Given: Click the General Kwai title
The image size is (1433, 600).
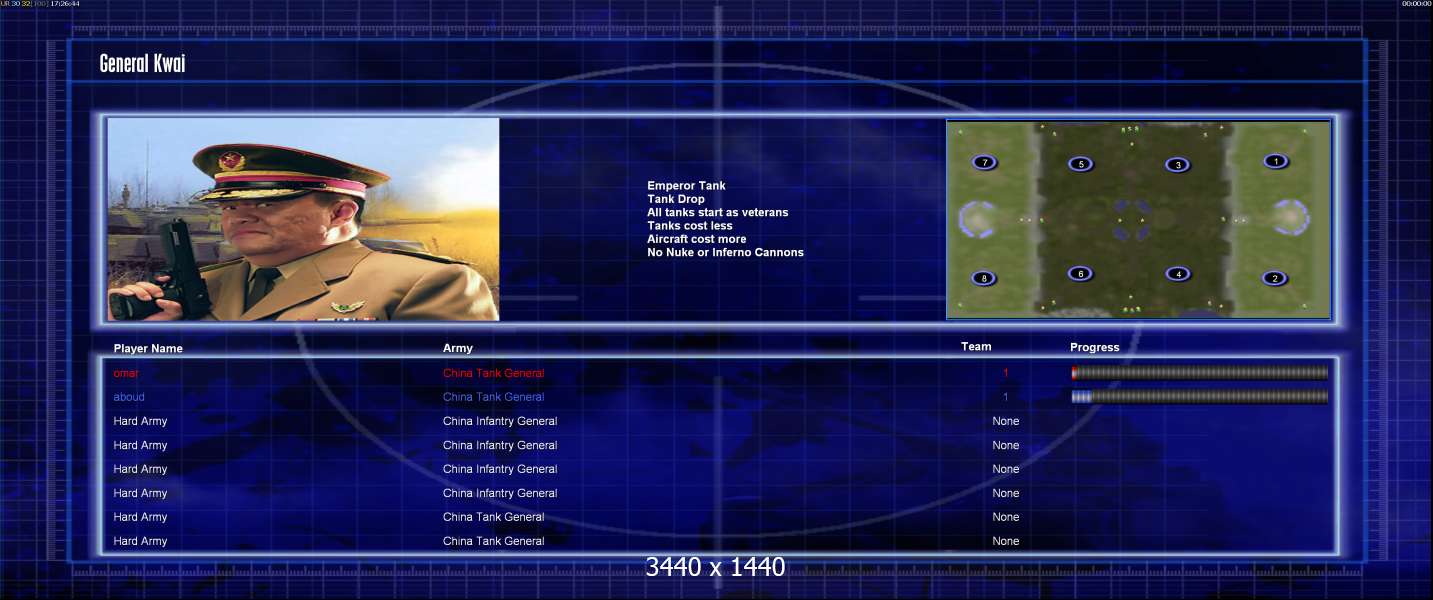Looking at the screenshot, I should (142, 64).
